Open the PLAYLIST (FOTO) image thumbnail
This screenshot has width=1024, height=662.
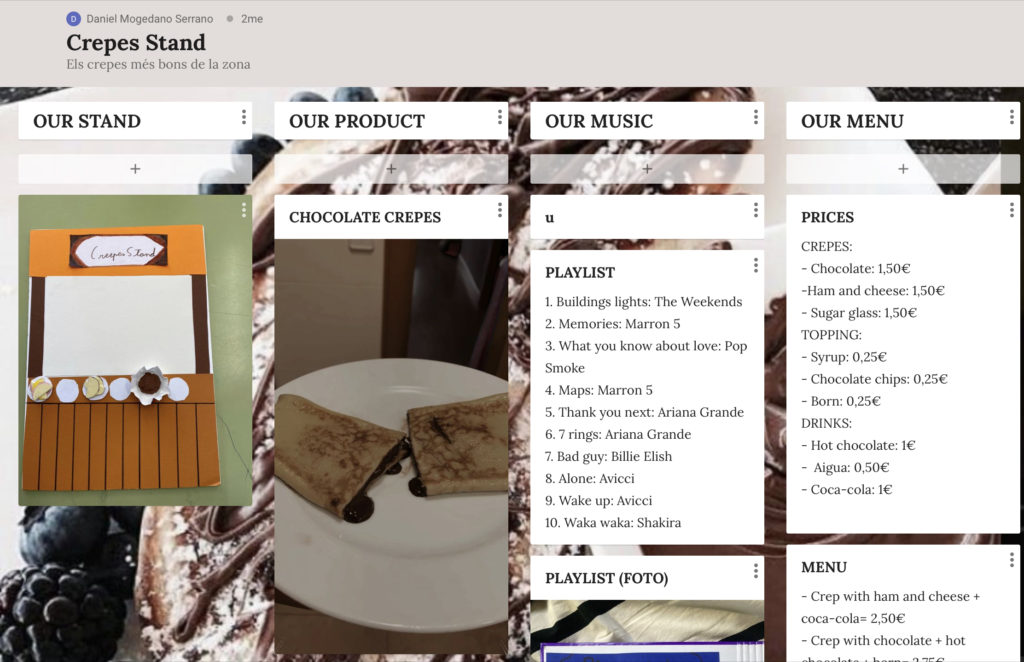tap(647, 631)
